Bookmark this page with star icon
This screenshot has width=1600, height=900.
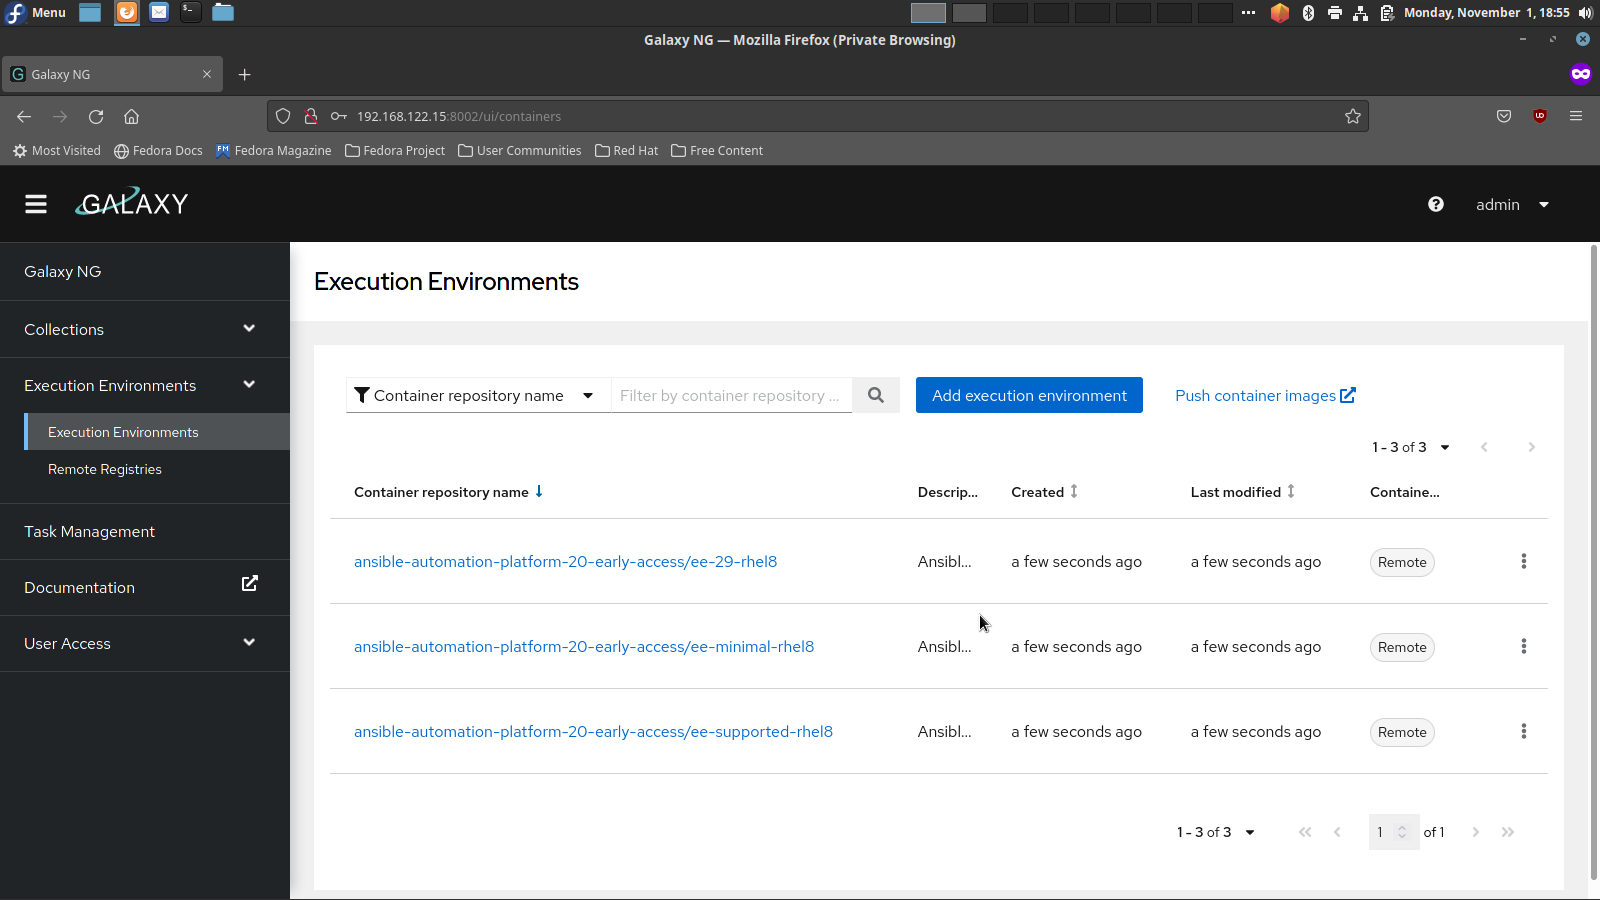point(1353,116)
